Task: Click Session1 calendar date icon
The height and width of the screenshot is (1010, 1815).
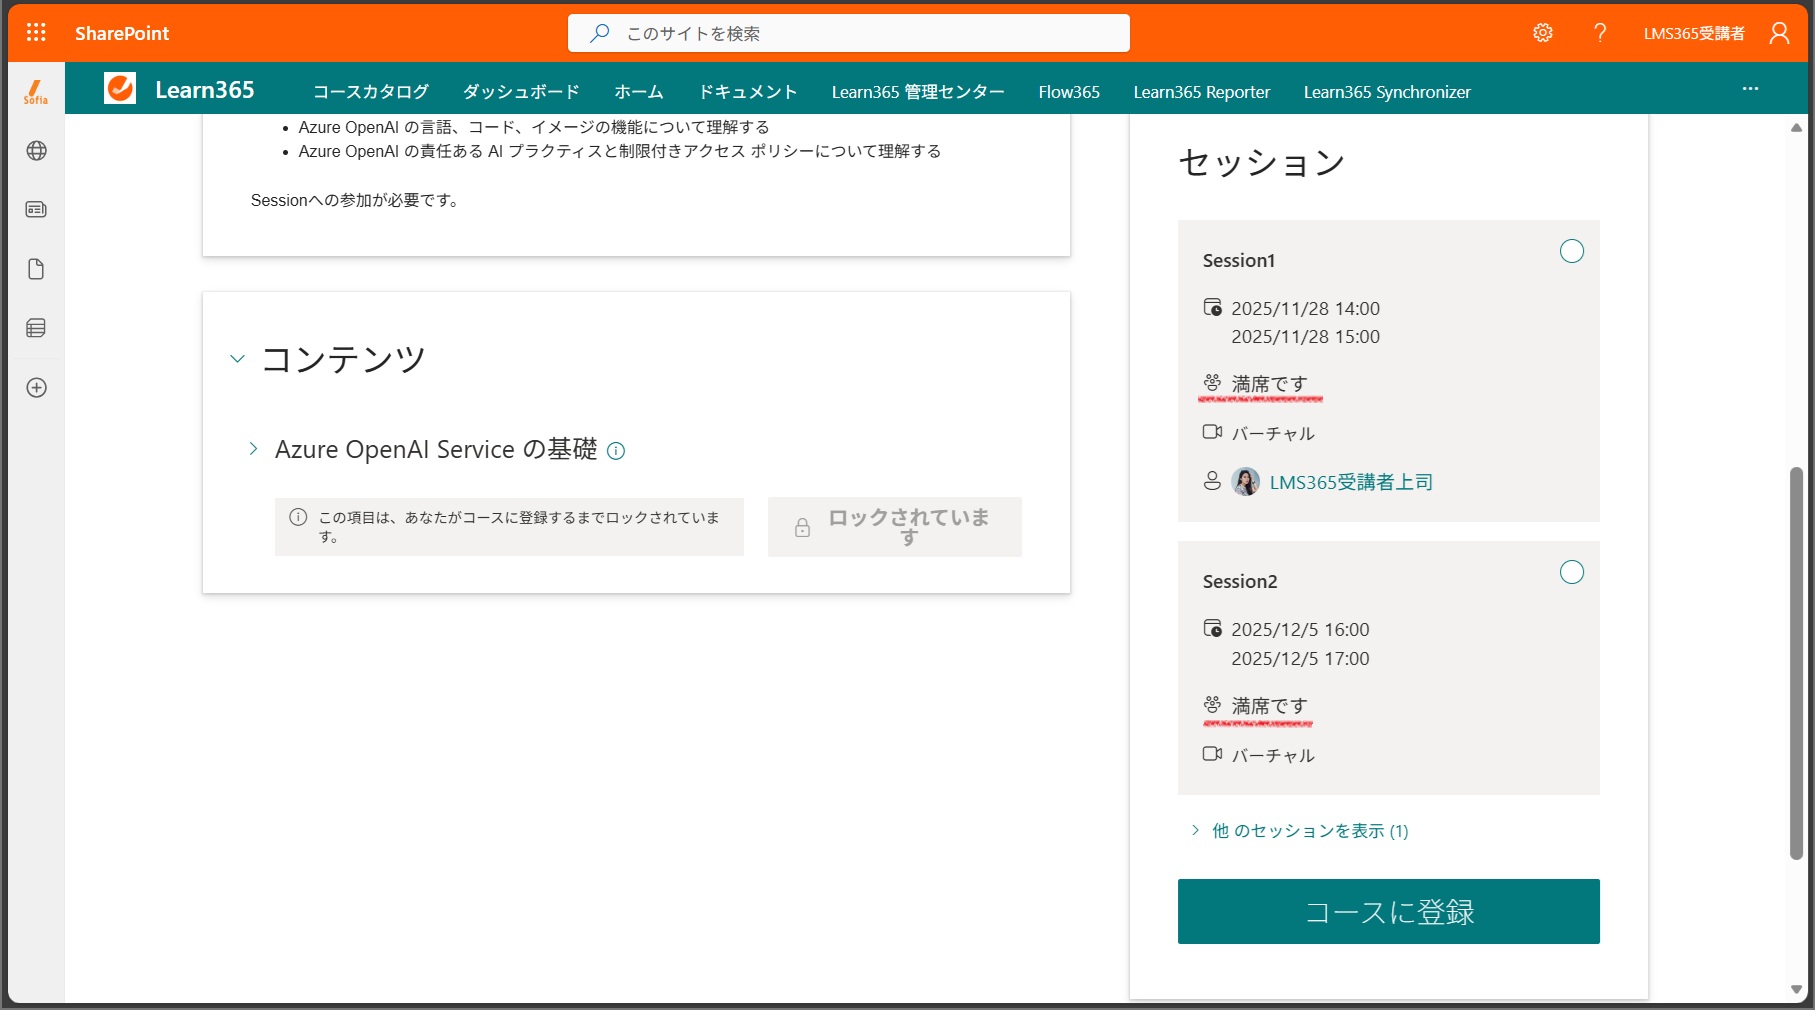Action: 1212,307
